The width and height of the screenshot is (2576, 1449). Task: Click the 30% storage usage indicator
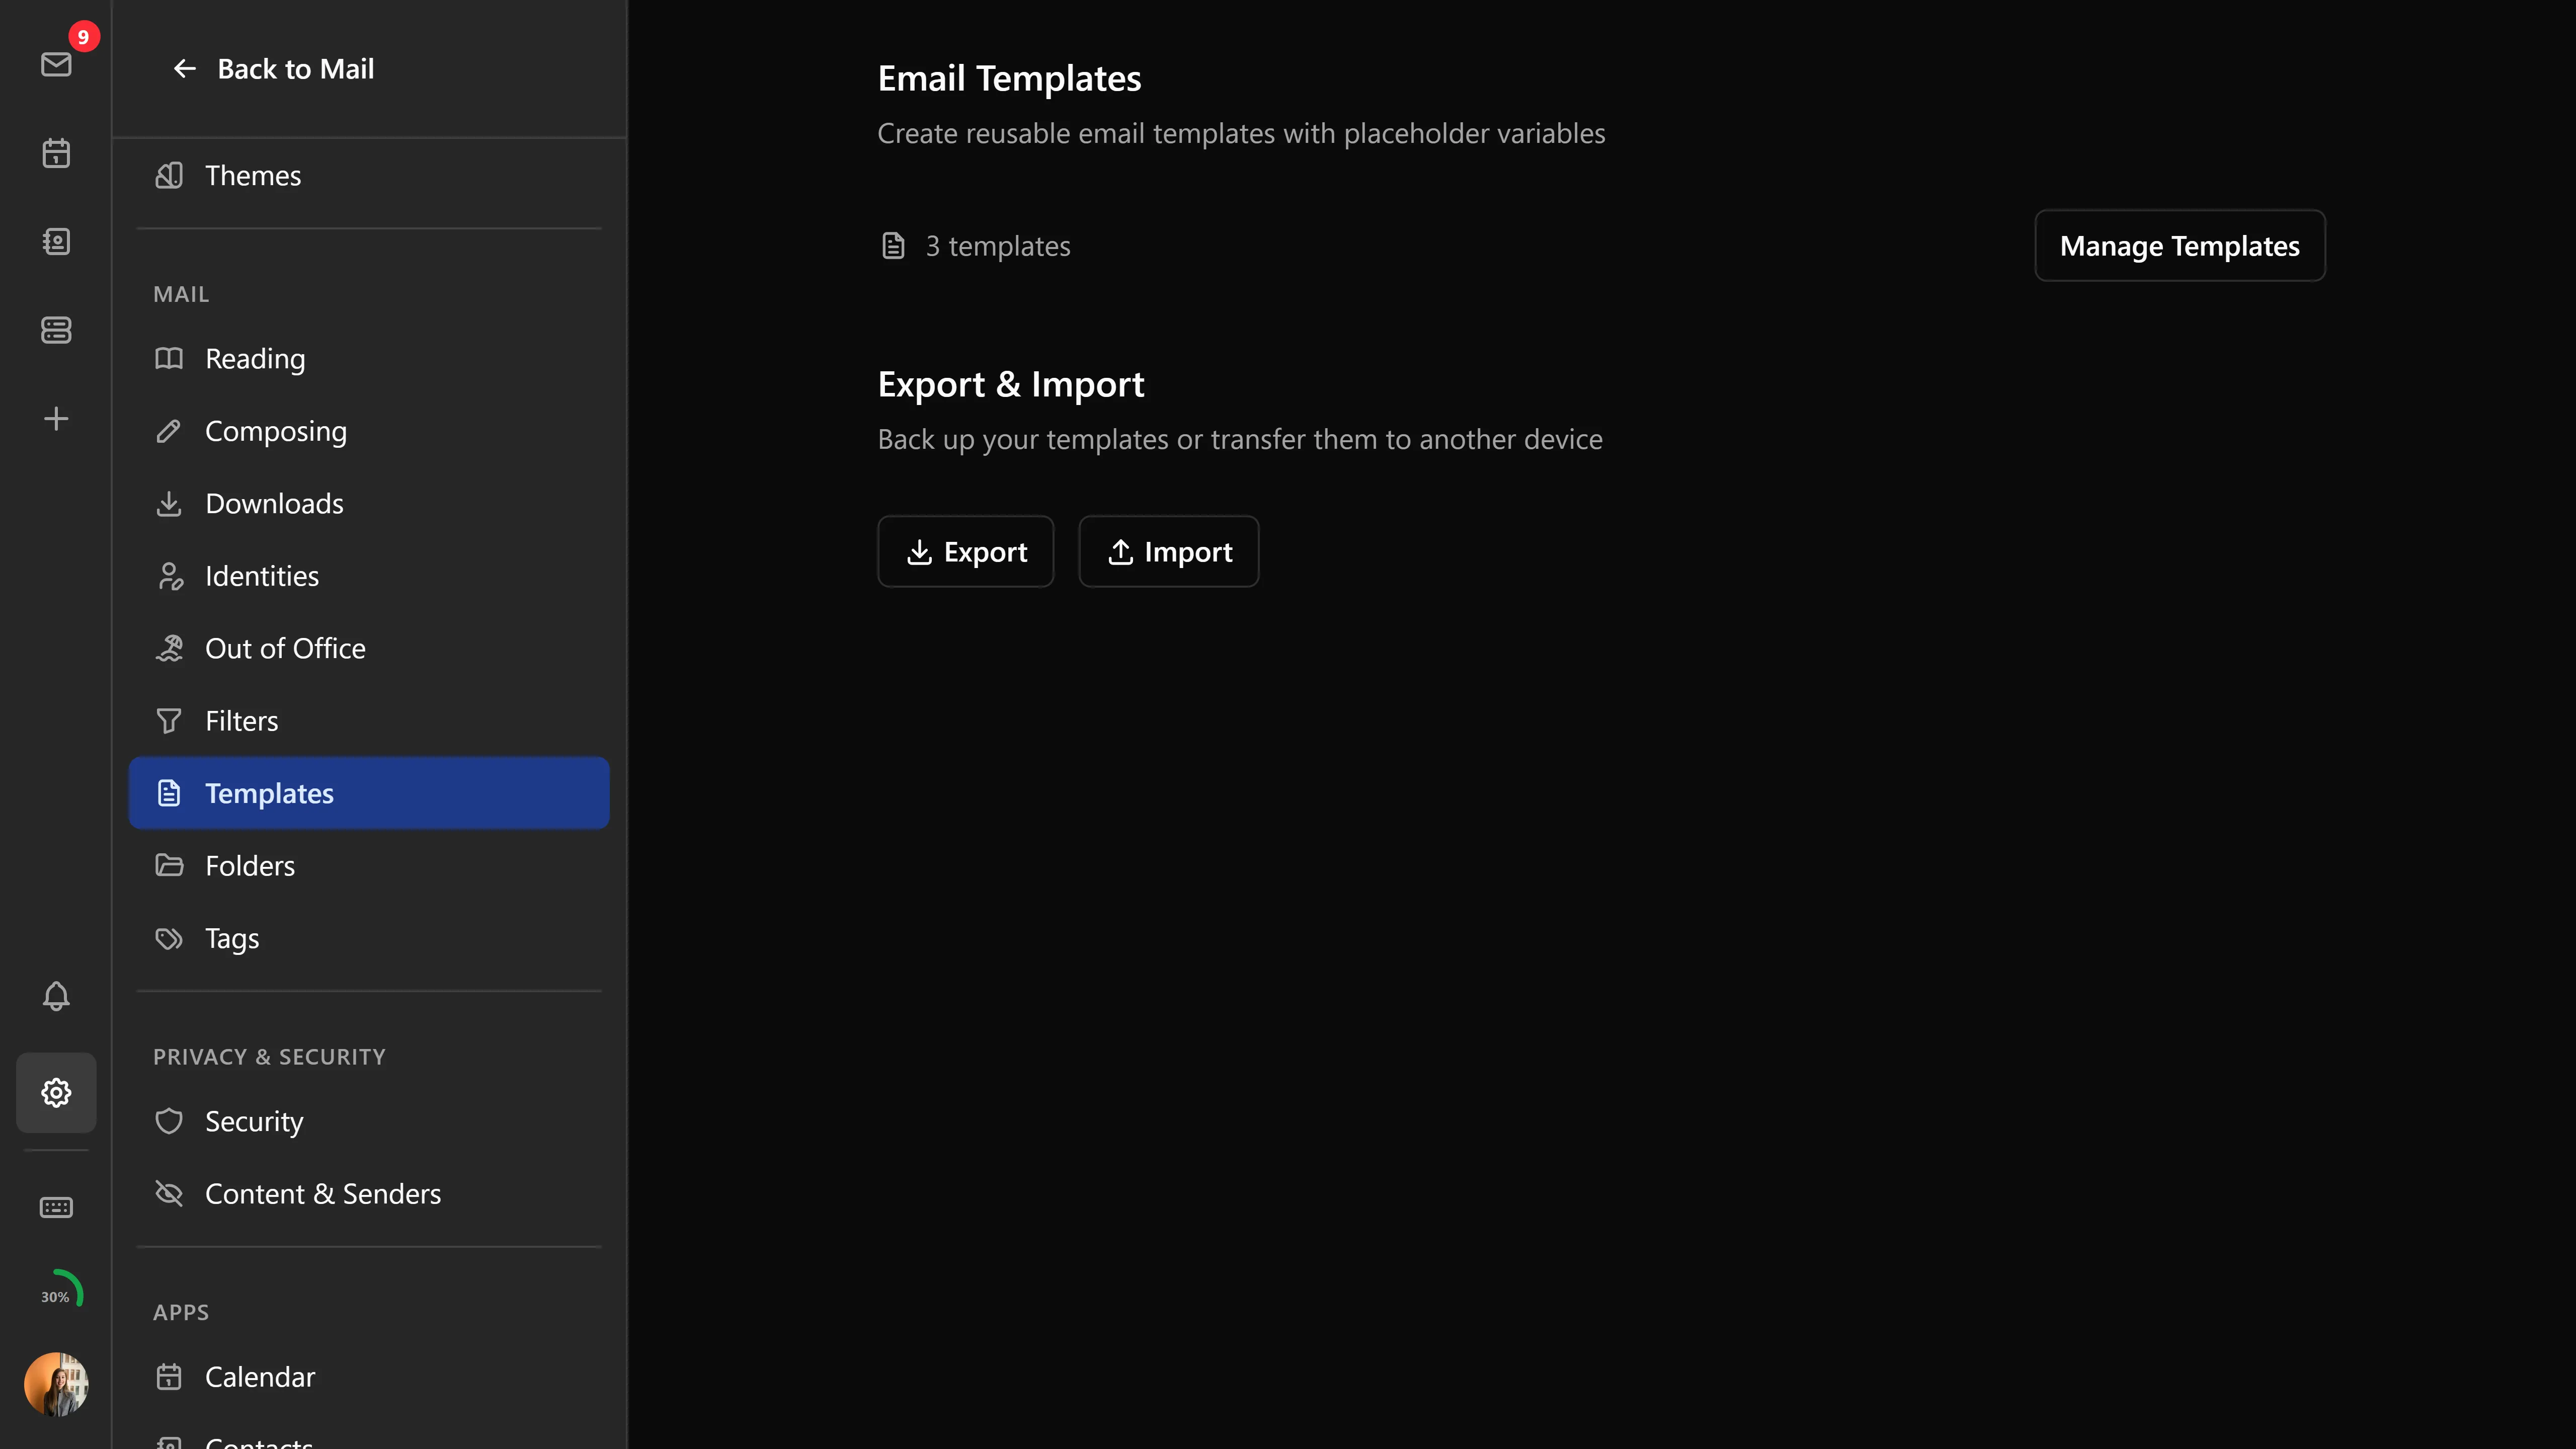[x=58, y=1290]
